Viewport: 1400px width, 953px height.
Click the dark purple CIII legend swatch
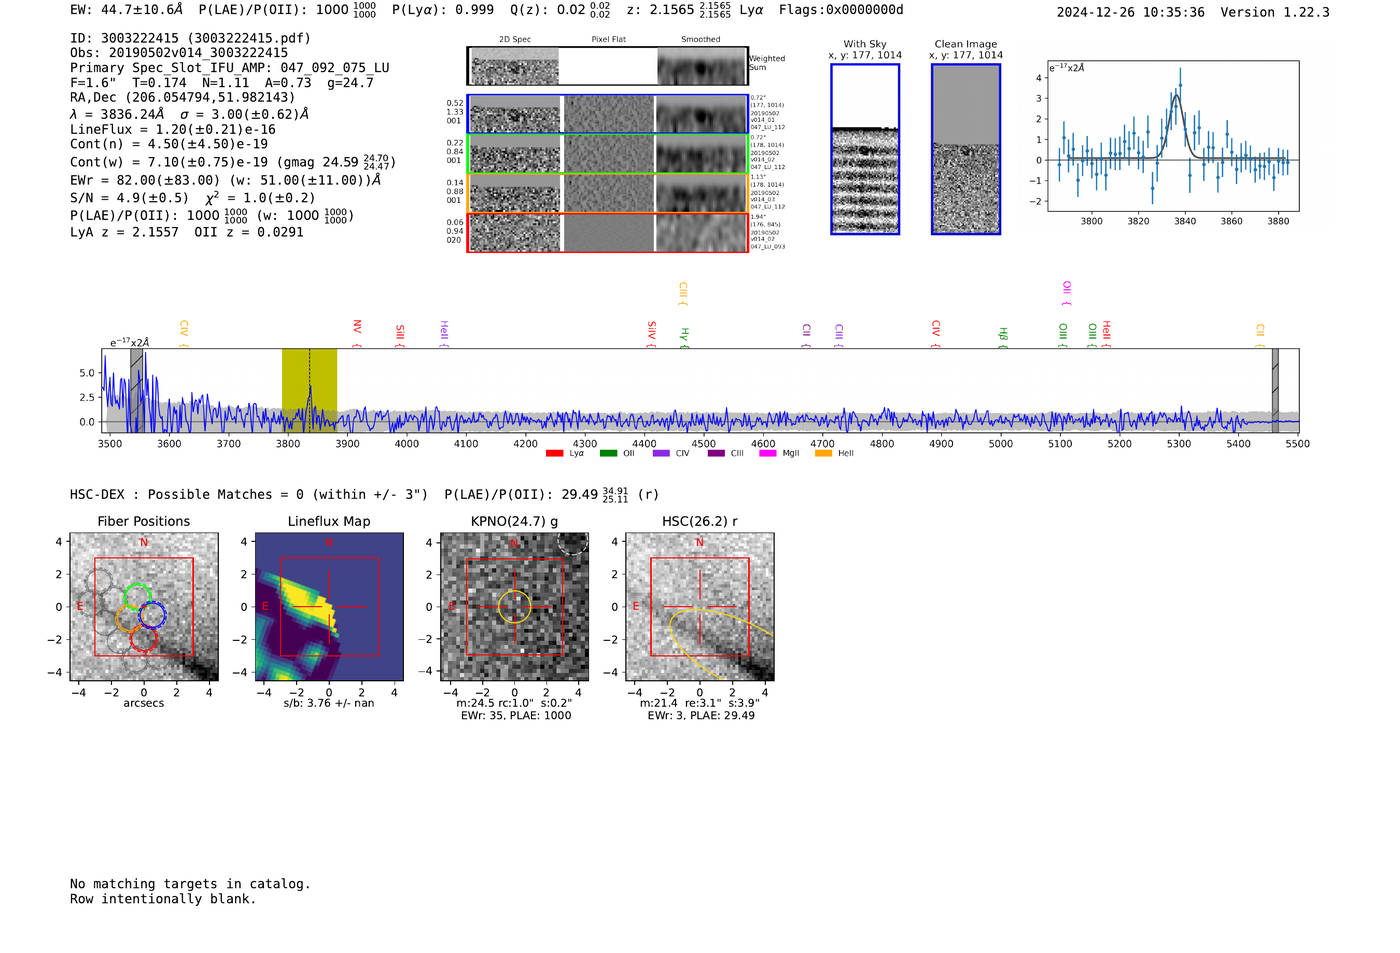[x=716, y=454]
